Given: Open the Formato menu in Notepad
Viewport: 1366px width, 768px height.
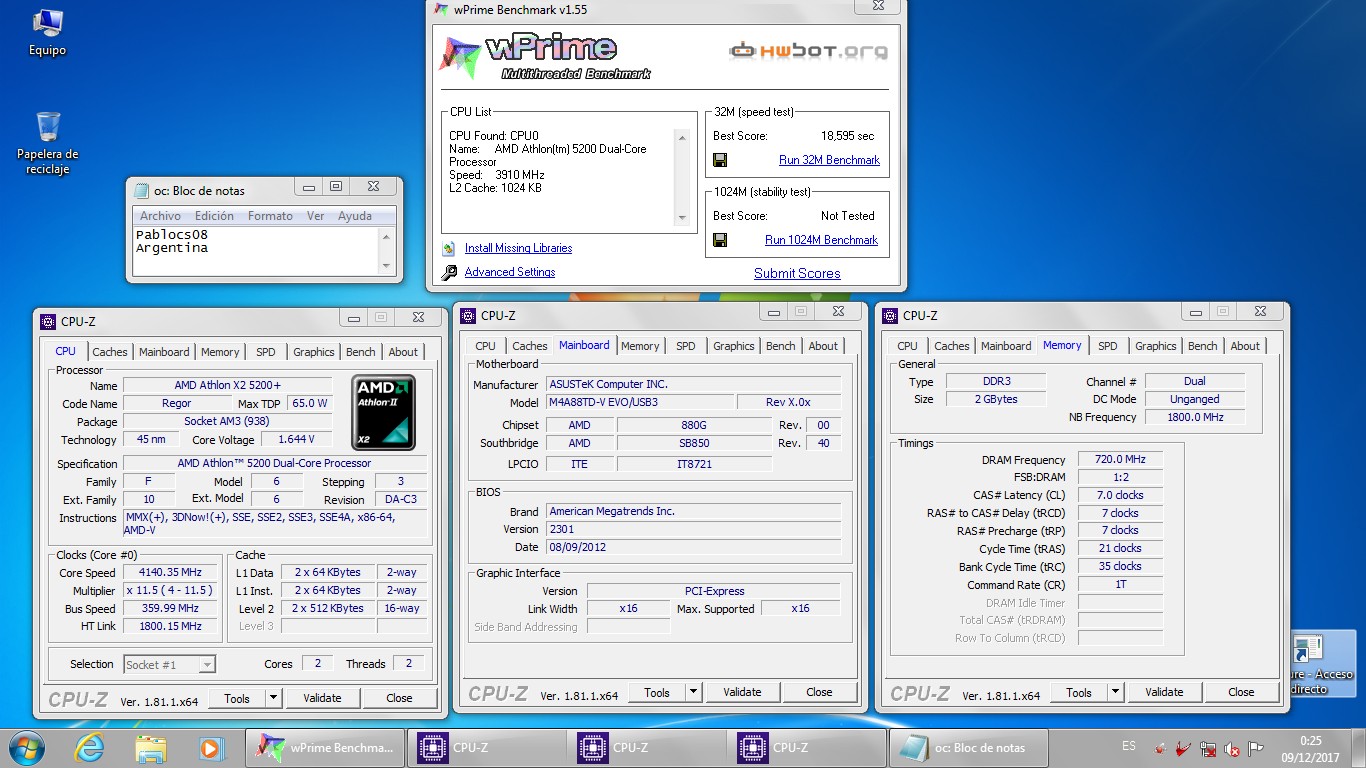Looking at the screenshot, I should (270, 216).
